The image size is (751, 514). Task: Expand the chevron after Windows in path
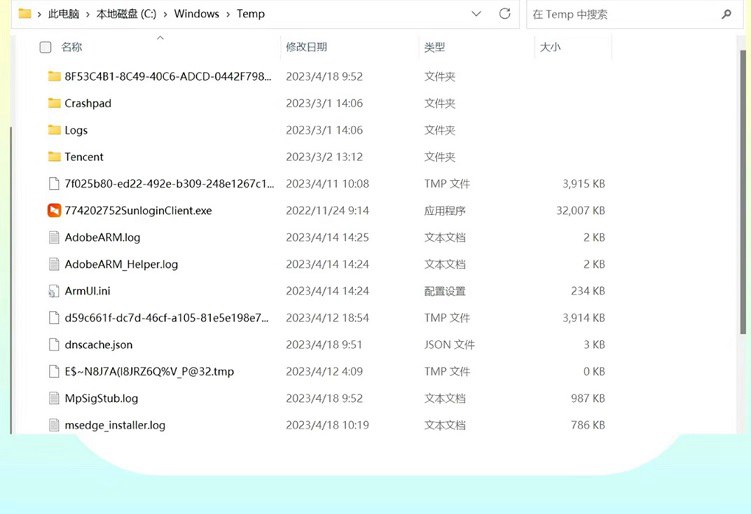pos(227,15)
